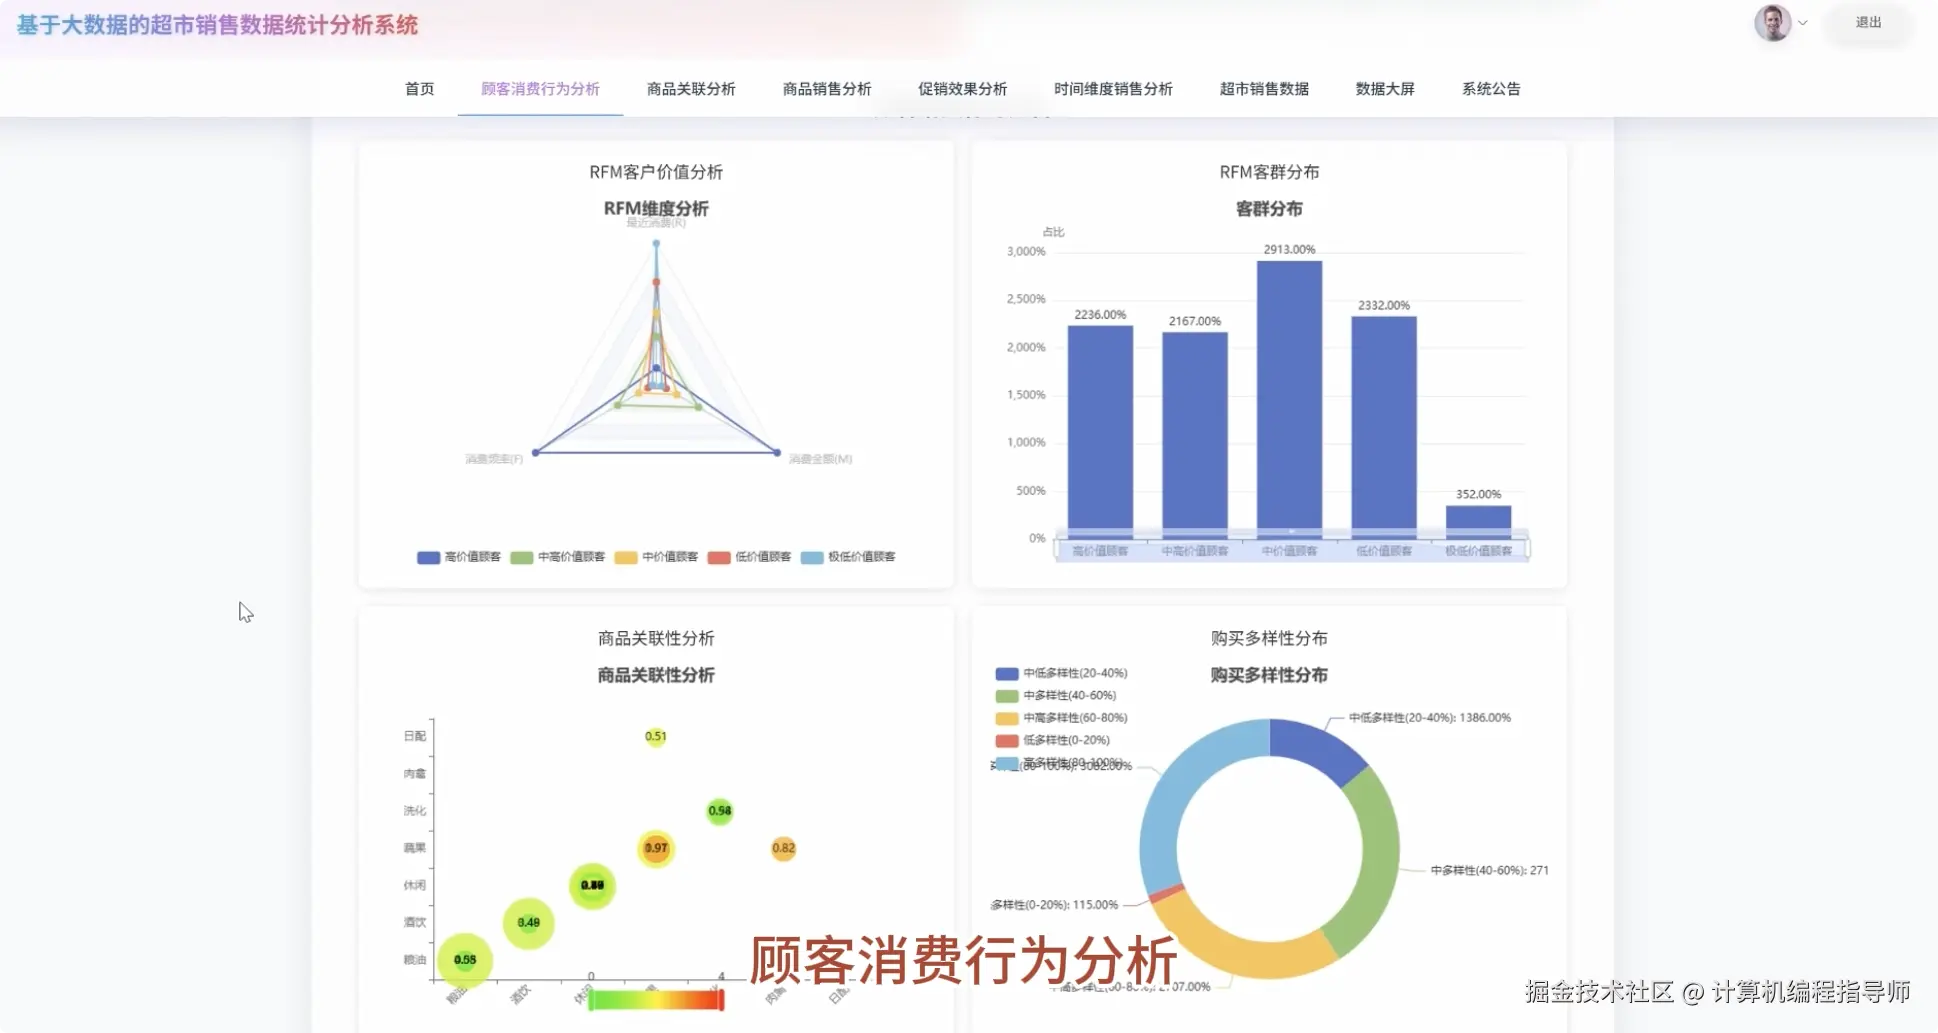
Task: Open the 系统公告 section
Action: [1489, 88]
